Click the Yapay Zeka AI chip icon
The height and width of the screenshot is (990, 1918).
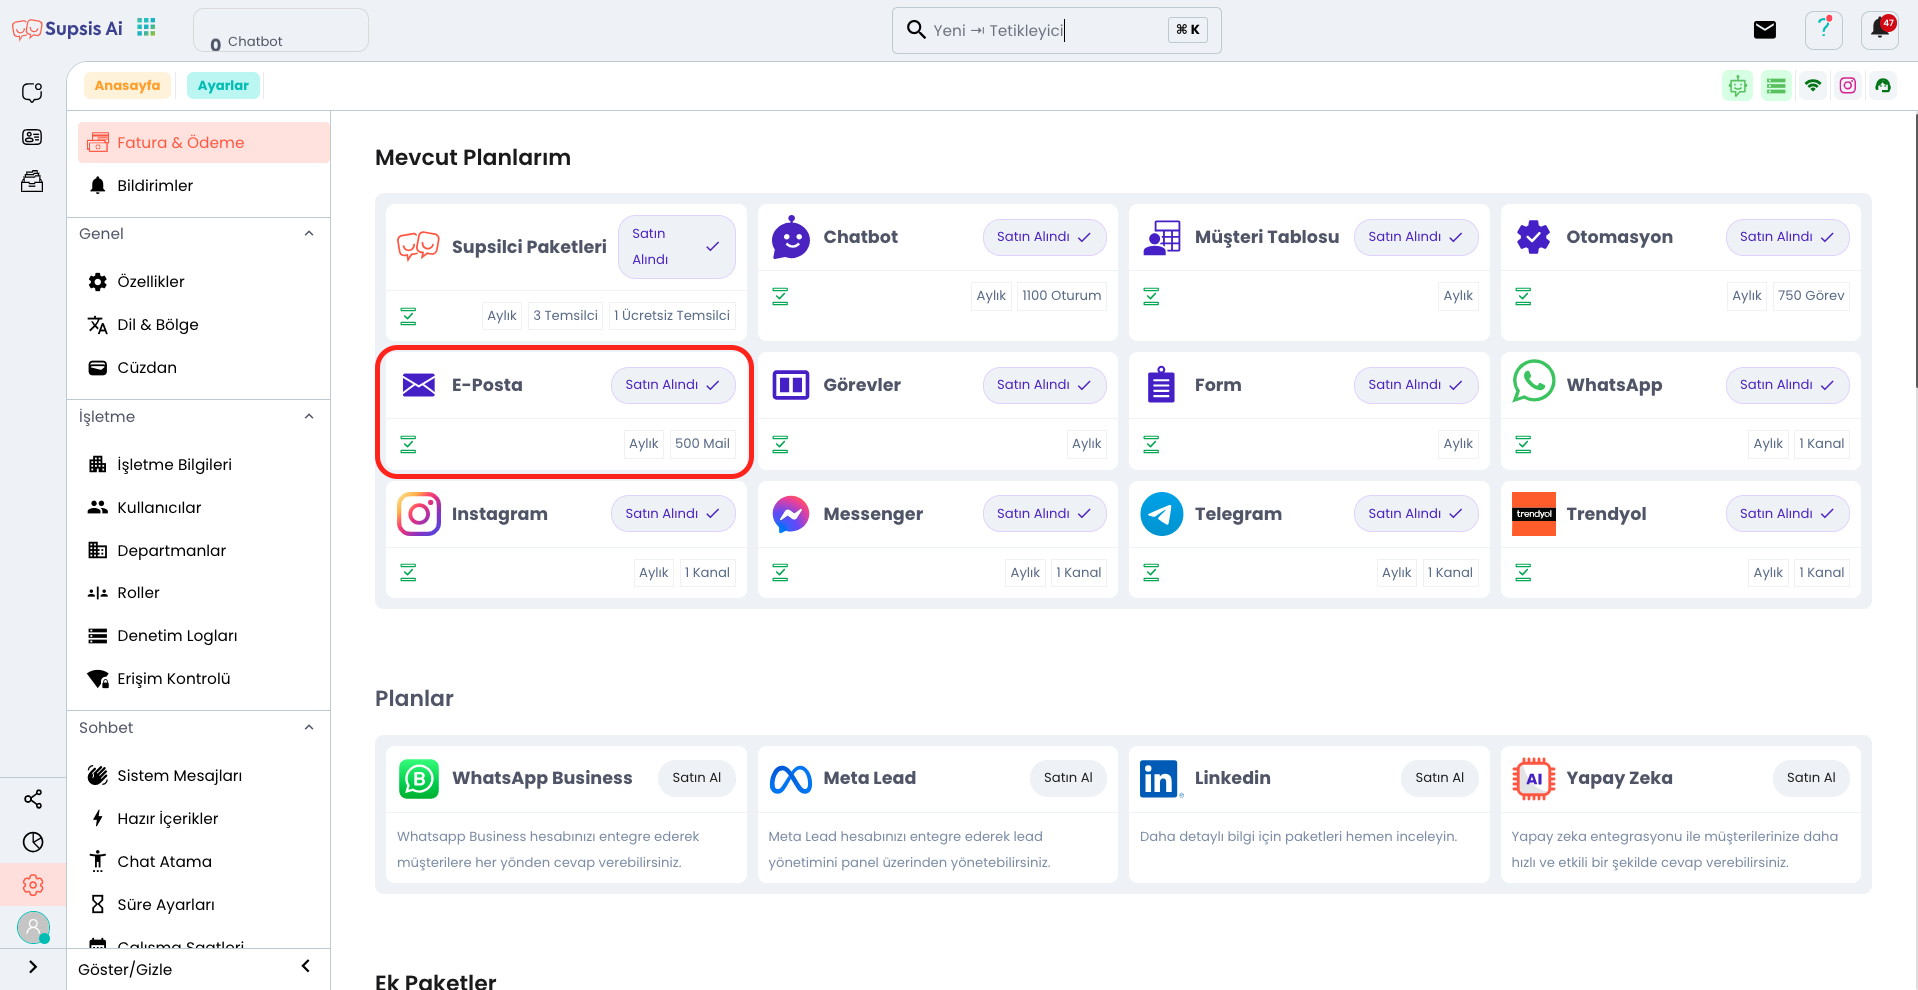[x=1534, y=779]
